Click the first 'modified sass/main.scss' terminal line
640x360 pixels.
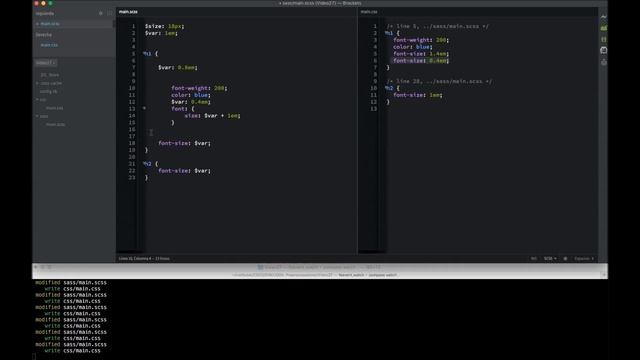tap(71, 282)
